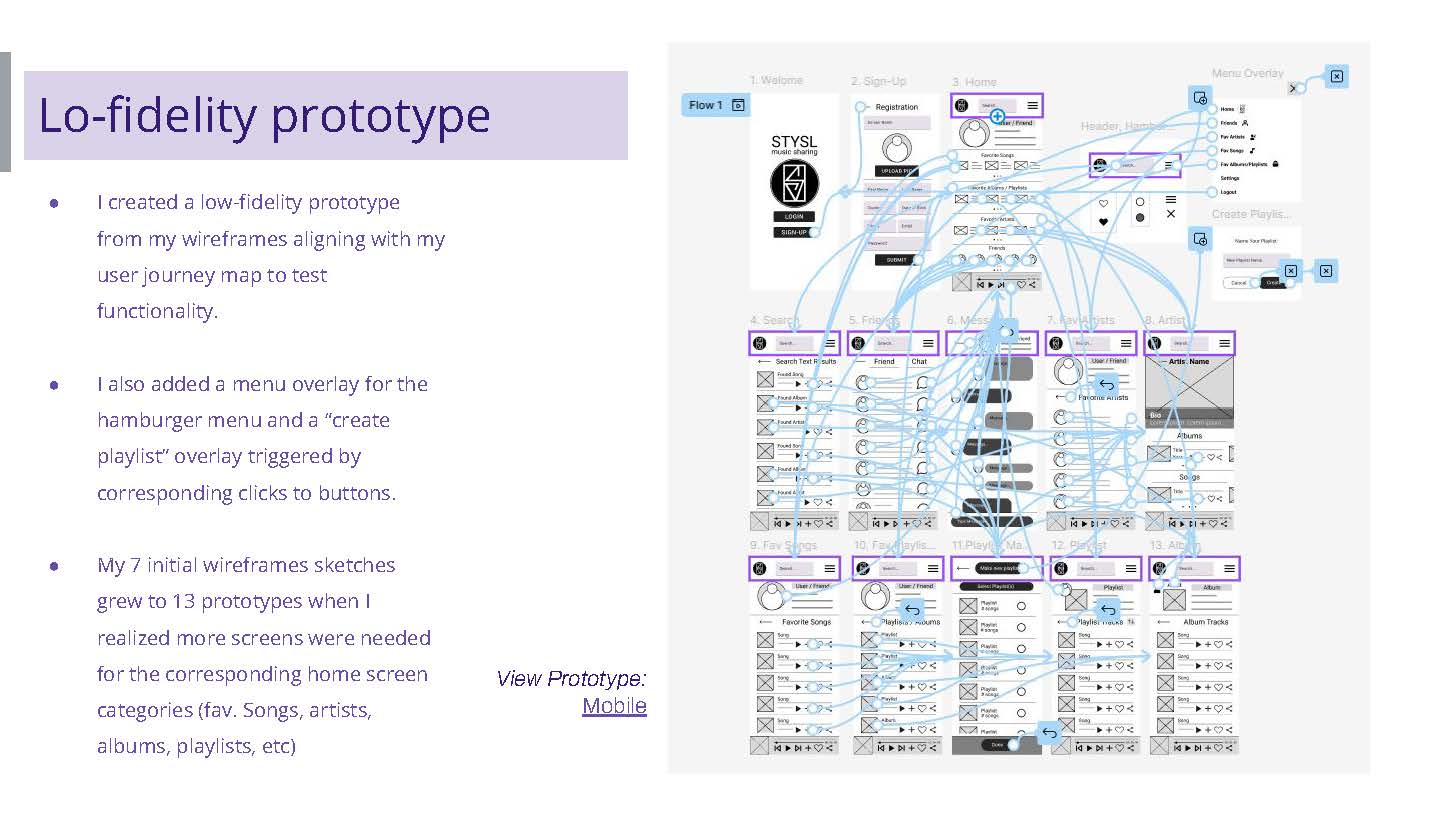Select first playlist radio on Playlist Manager
The height and width of the screenshot is (816, 1450).
tap(1021, 606)
